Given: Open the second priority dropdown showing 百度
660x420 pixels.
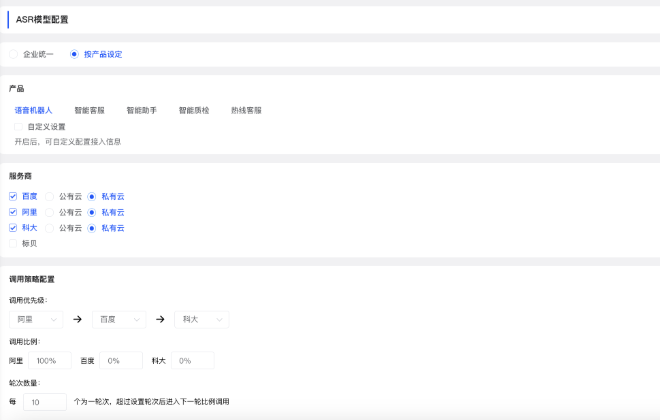Looking at the screenshot, I should coord(119,319).
